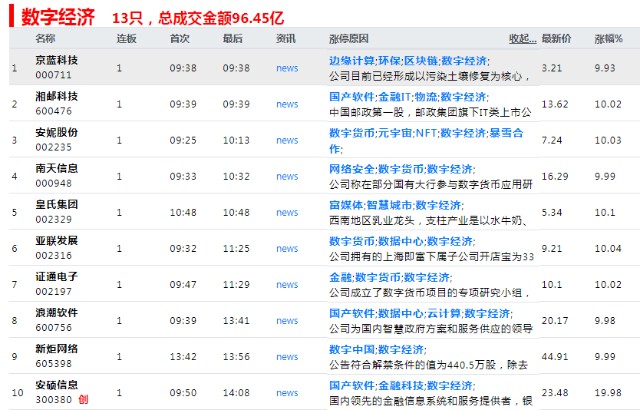This screenshot has height=410, width=640.
Task: Open news link for 证通电子
Action: click(287, 285)
